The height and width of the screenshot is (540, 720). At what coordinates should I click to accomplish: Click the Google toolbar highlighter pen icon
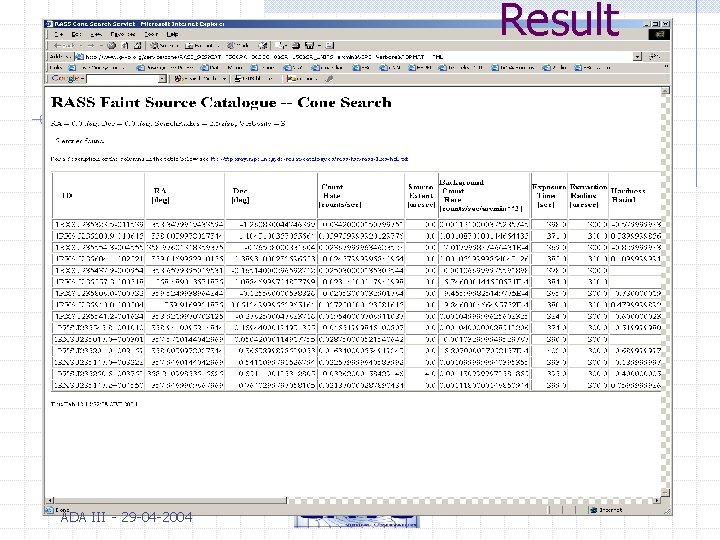pos(329,79)
